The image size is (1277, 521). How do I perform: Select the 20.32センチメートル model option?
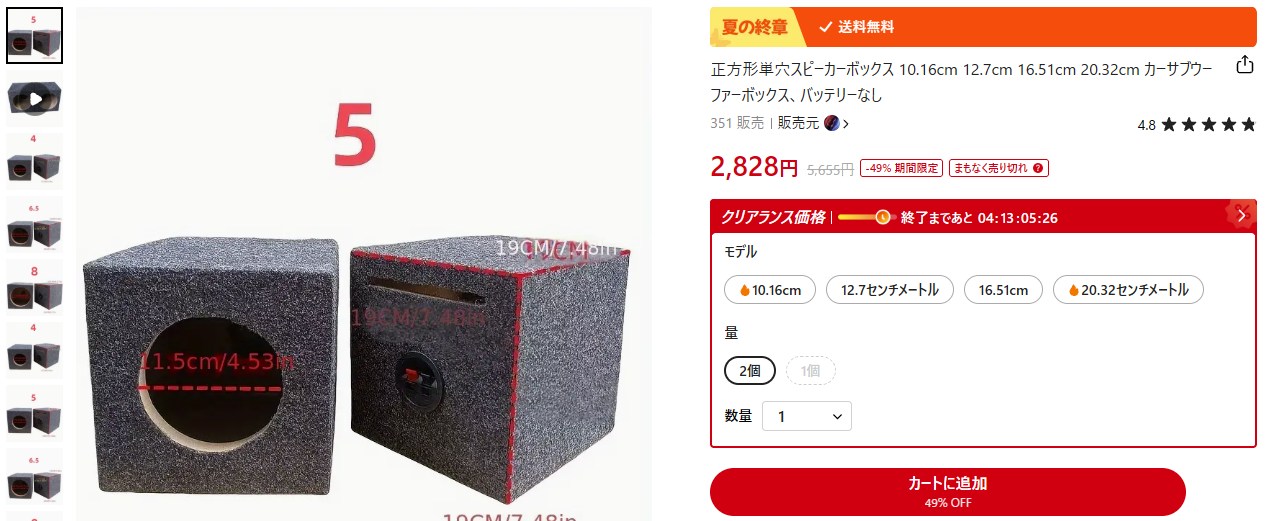pyautogui.click(x=1128, y=290)
